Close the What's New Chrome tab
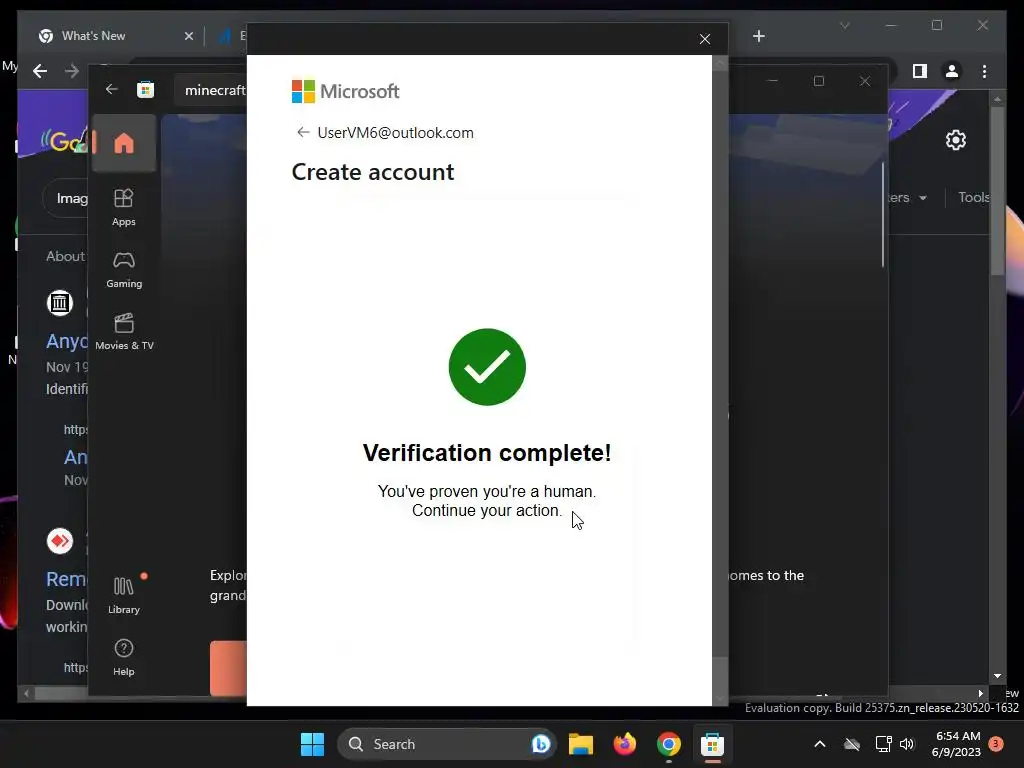 click(x=189, y=36)
